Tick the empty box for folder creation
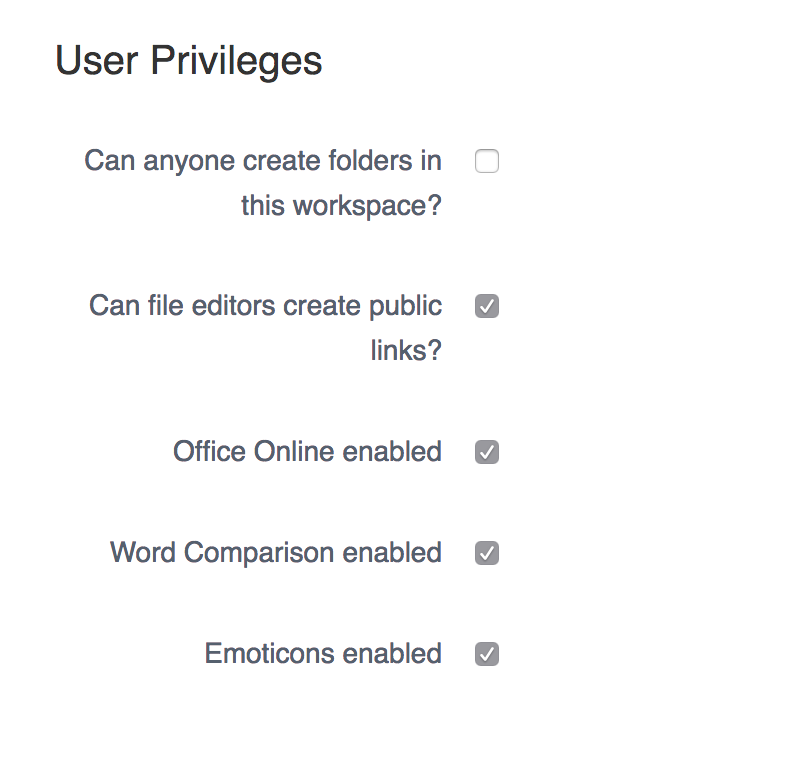The height and width of the screenshot is (780, 798). pyautogui.click(x=487, y=161)
